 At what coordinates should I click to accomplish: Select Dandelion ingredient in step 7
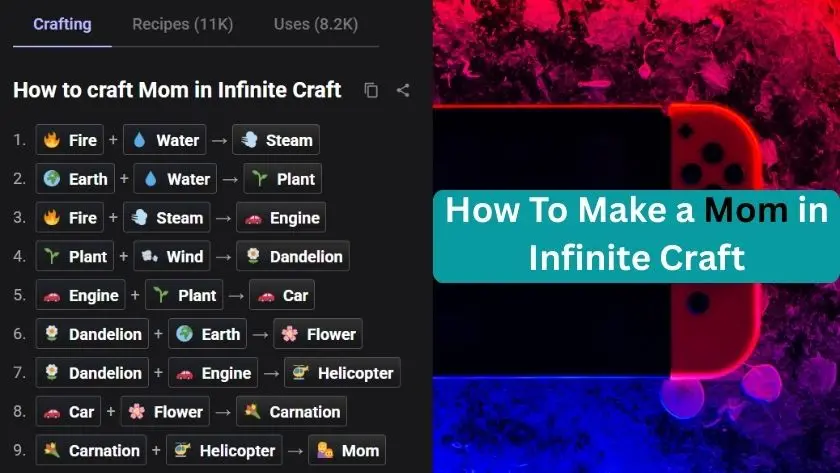[92, 373]
